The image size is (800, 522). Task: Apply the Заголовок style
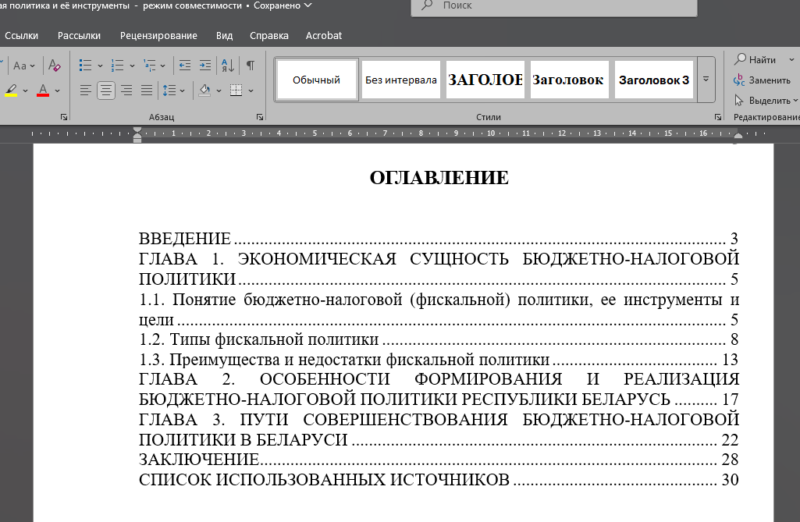click(x=569, y=80)
